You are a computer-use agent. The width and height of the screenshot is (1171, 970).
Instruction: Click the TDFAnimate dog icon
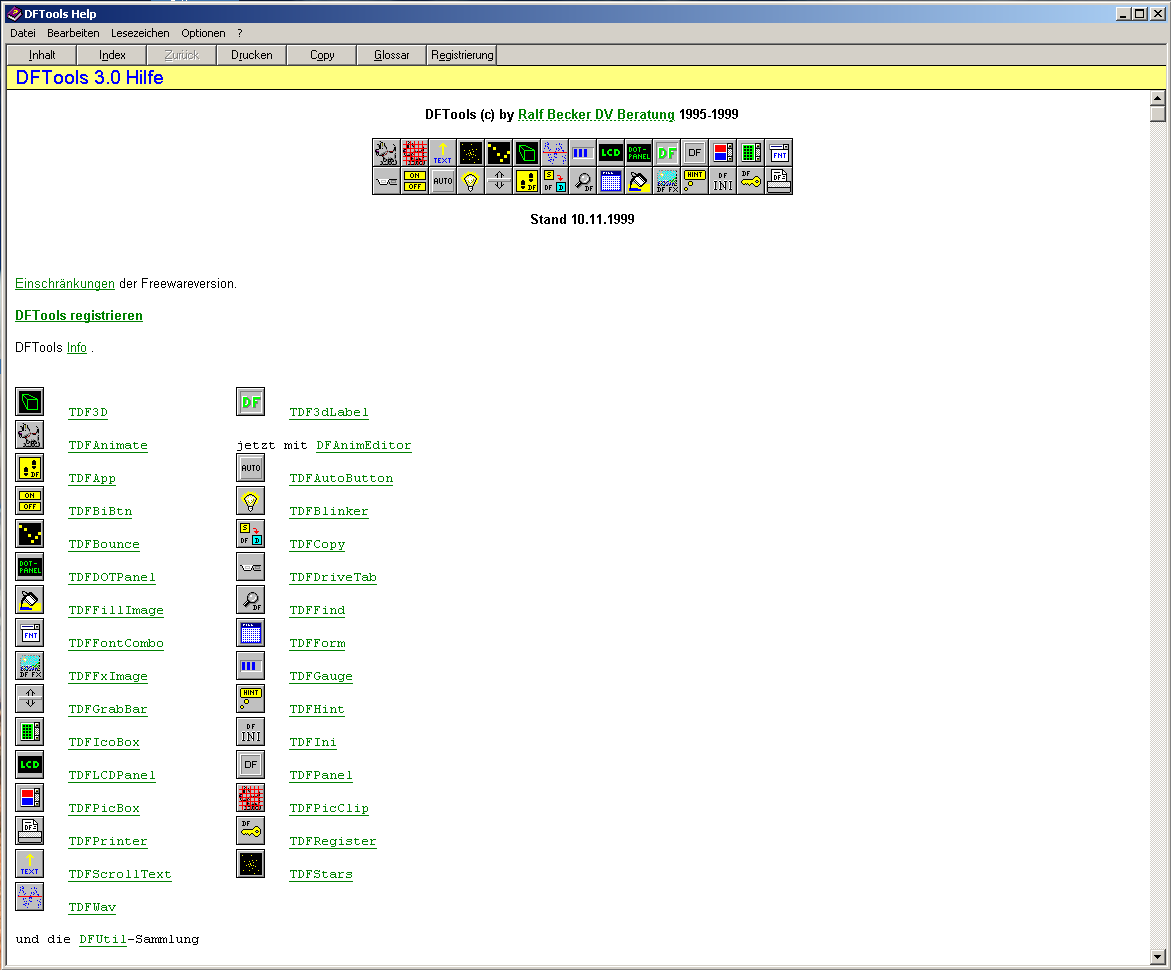point(29,435)
